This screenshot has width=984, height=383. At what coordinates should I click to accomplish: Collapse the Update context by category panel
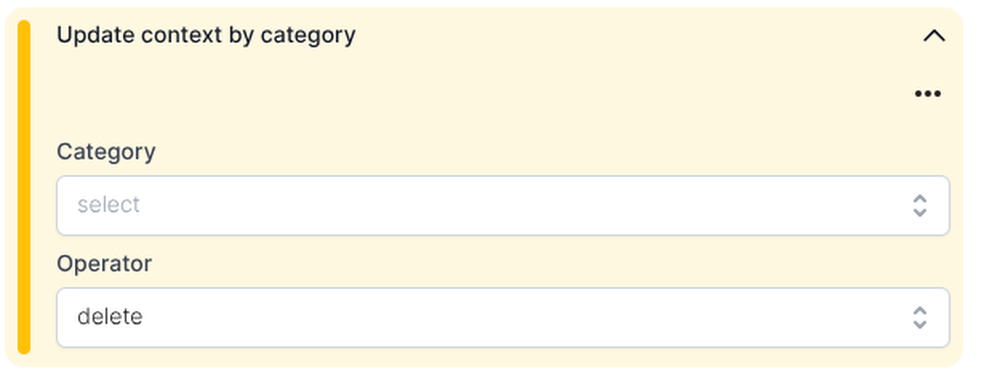tap(934, 36)
